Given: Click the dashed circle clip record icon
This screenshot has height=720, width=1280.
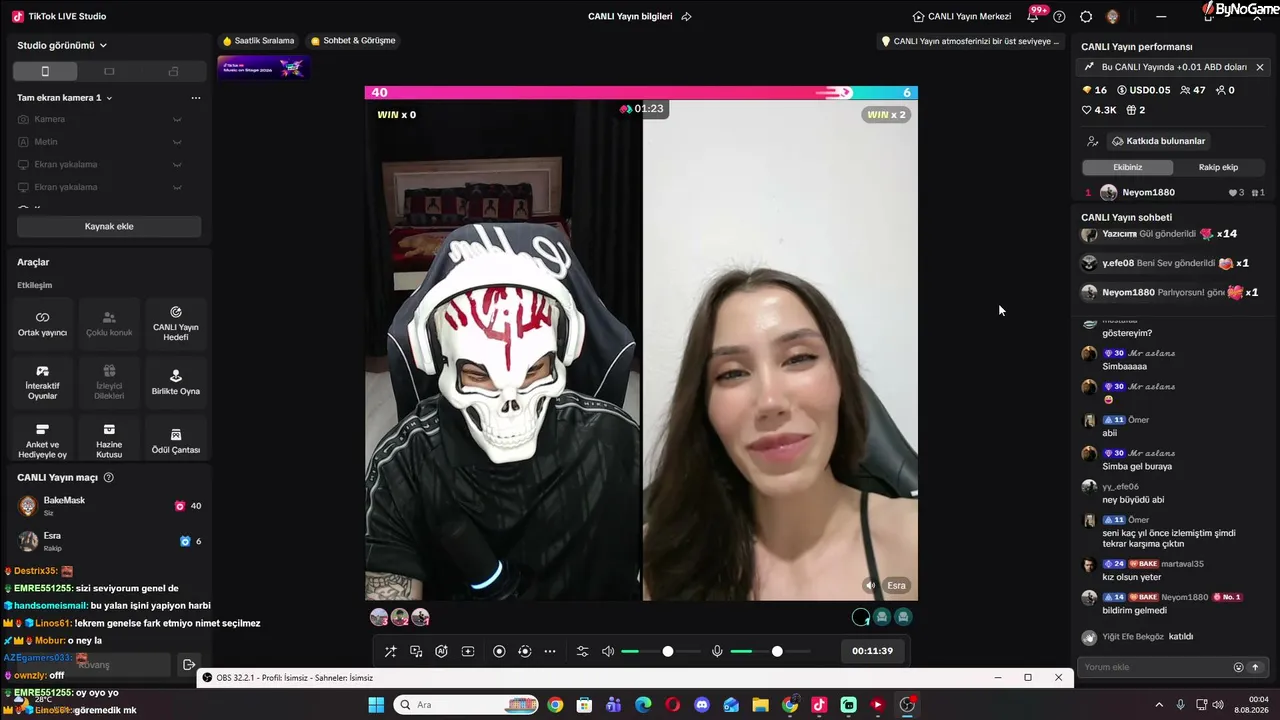Looking at the screenshot, I should pos(524,652).
